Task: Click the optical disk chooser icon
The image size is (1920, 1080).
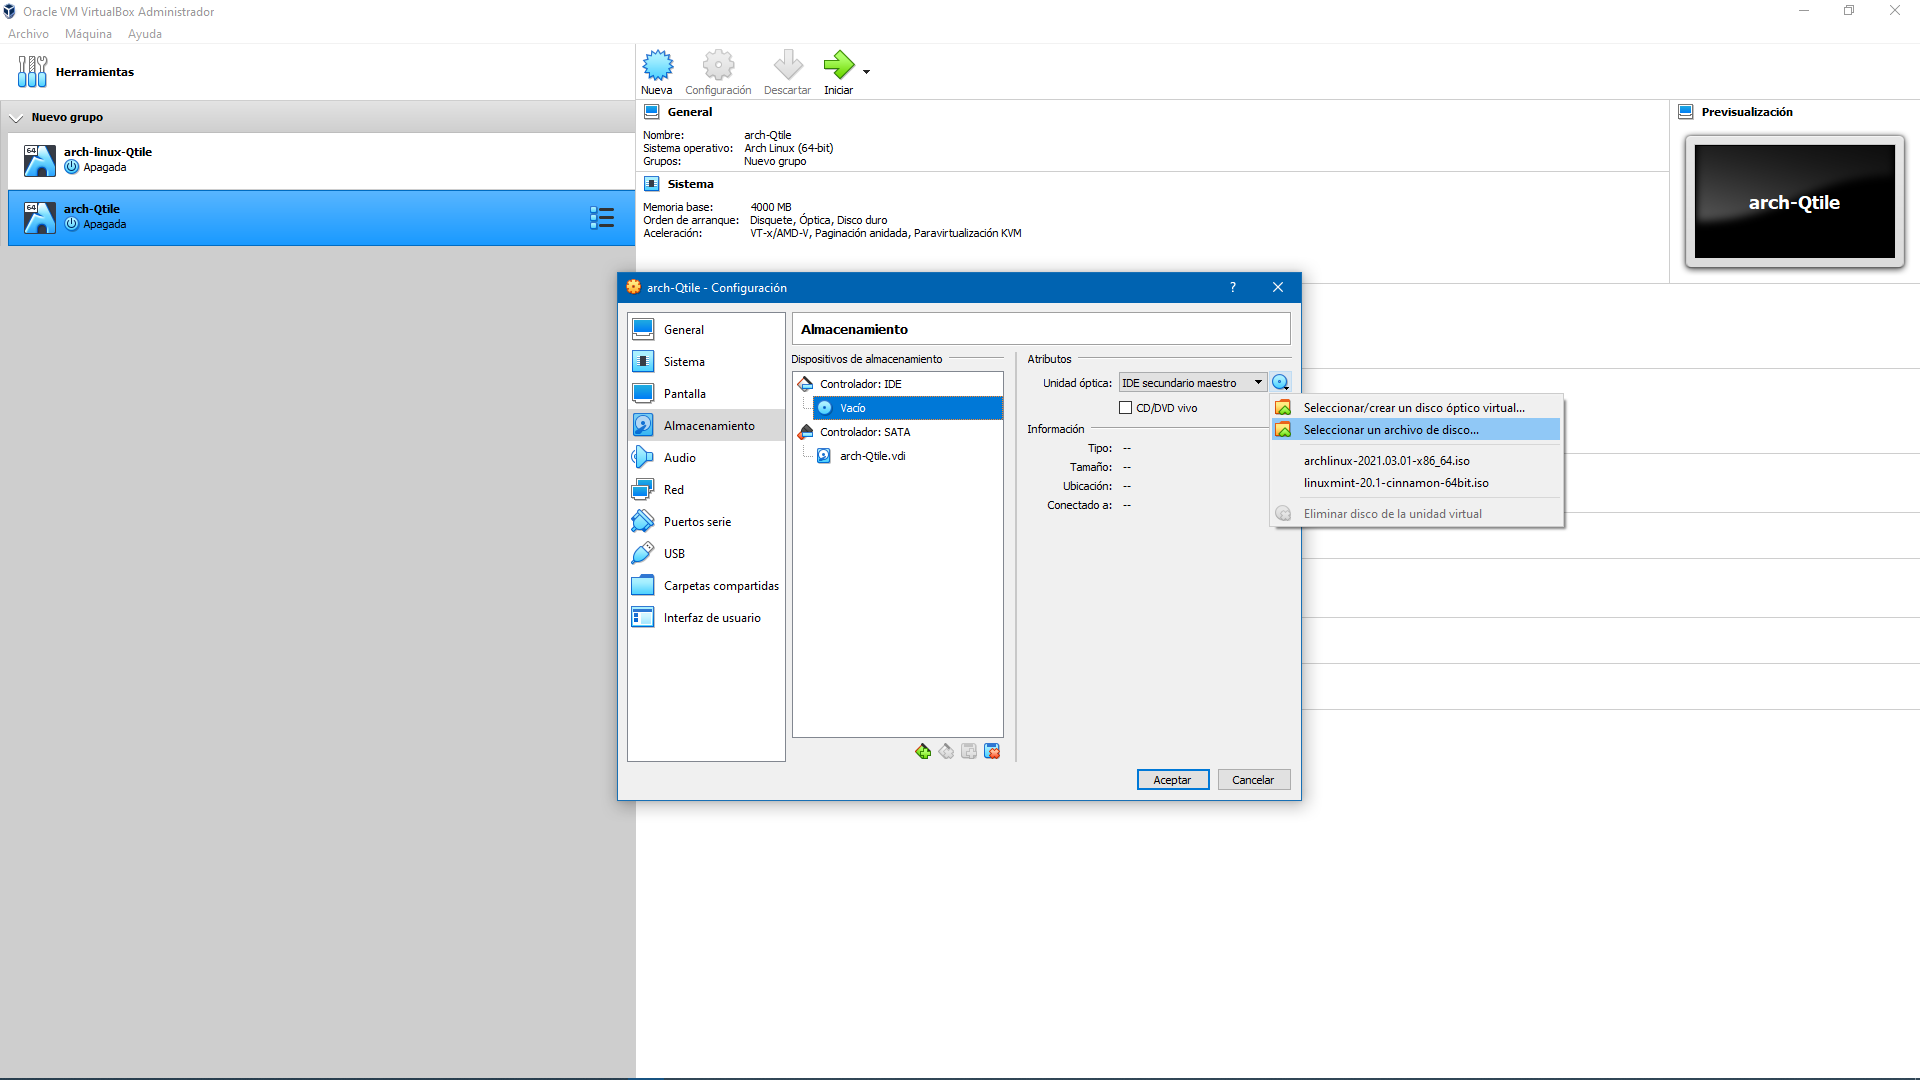Action: click(1280, 383)
